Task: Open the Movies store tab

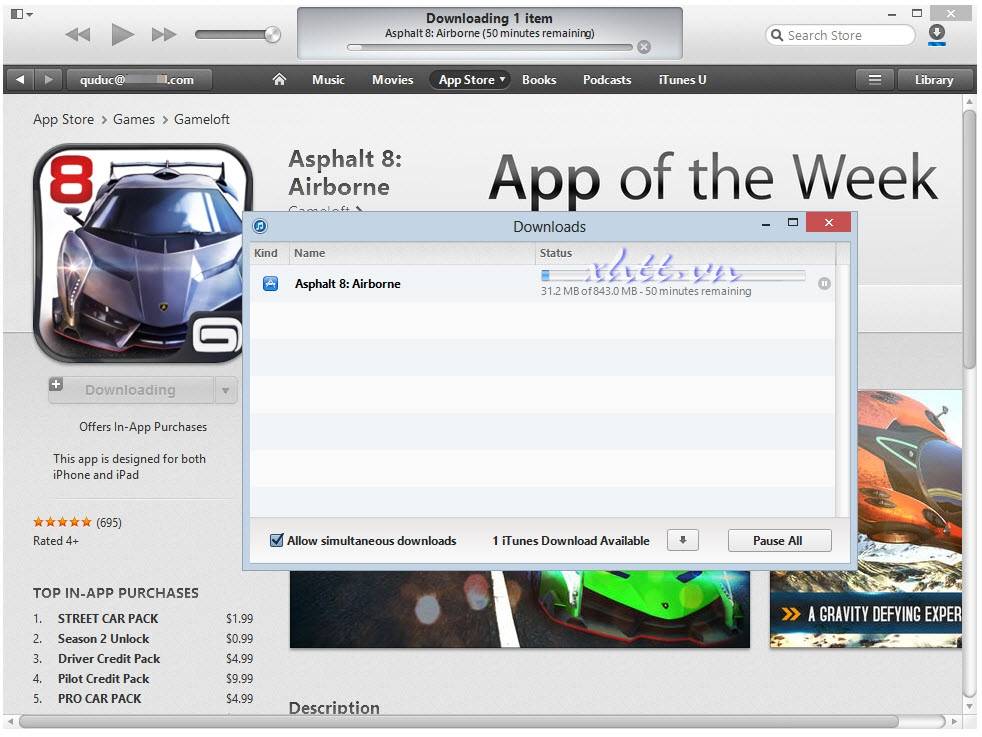Action: click(393, 80)
